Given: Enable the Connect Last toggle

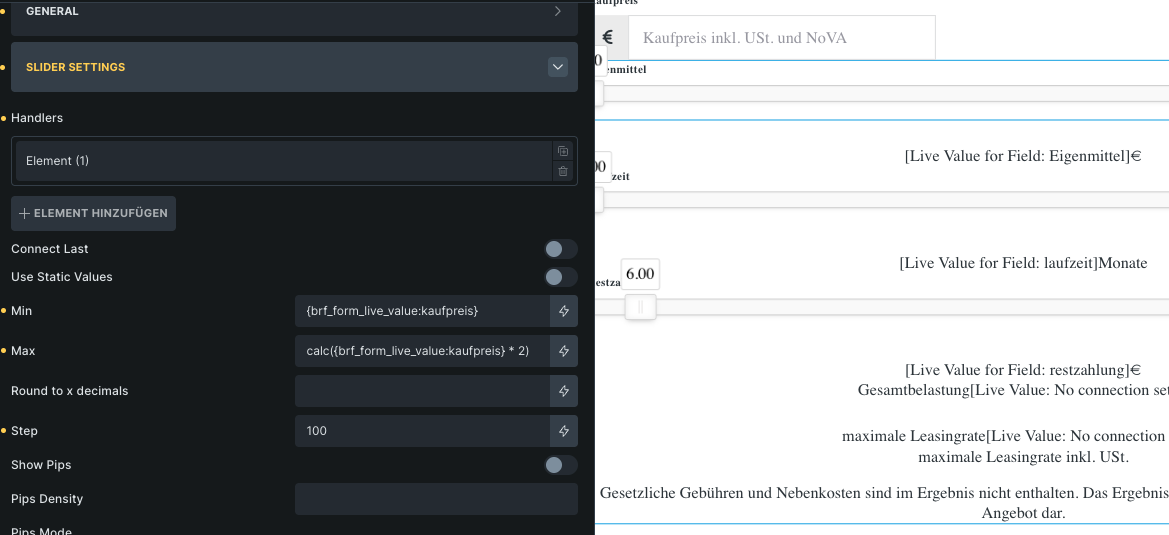Looking at the screenshot, I should 560,249.
